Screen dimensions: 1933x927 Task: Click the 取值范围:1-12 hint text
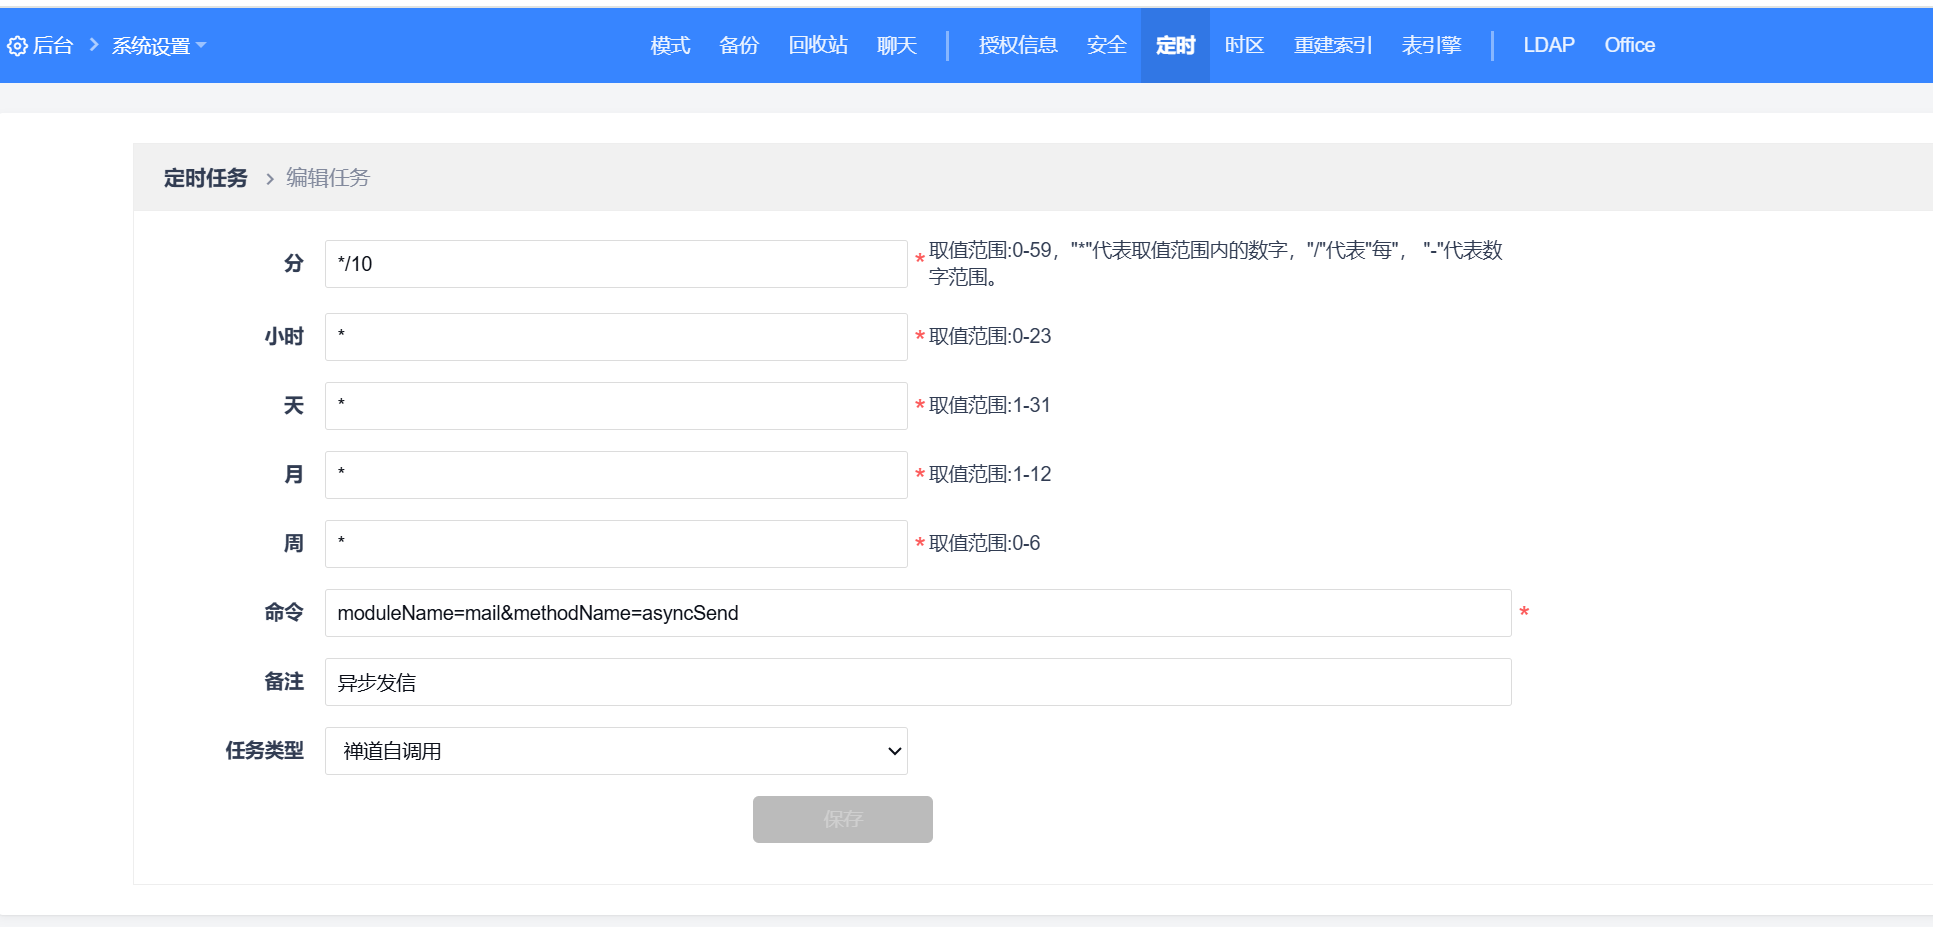(990, 474)
